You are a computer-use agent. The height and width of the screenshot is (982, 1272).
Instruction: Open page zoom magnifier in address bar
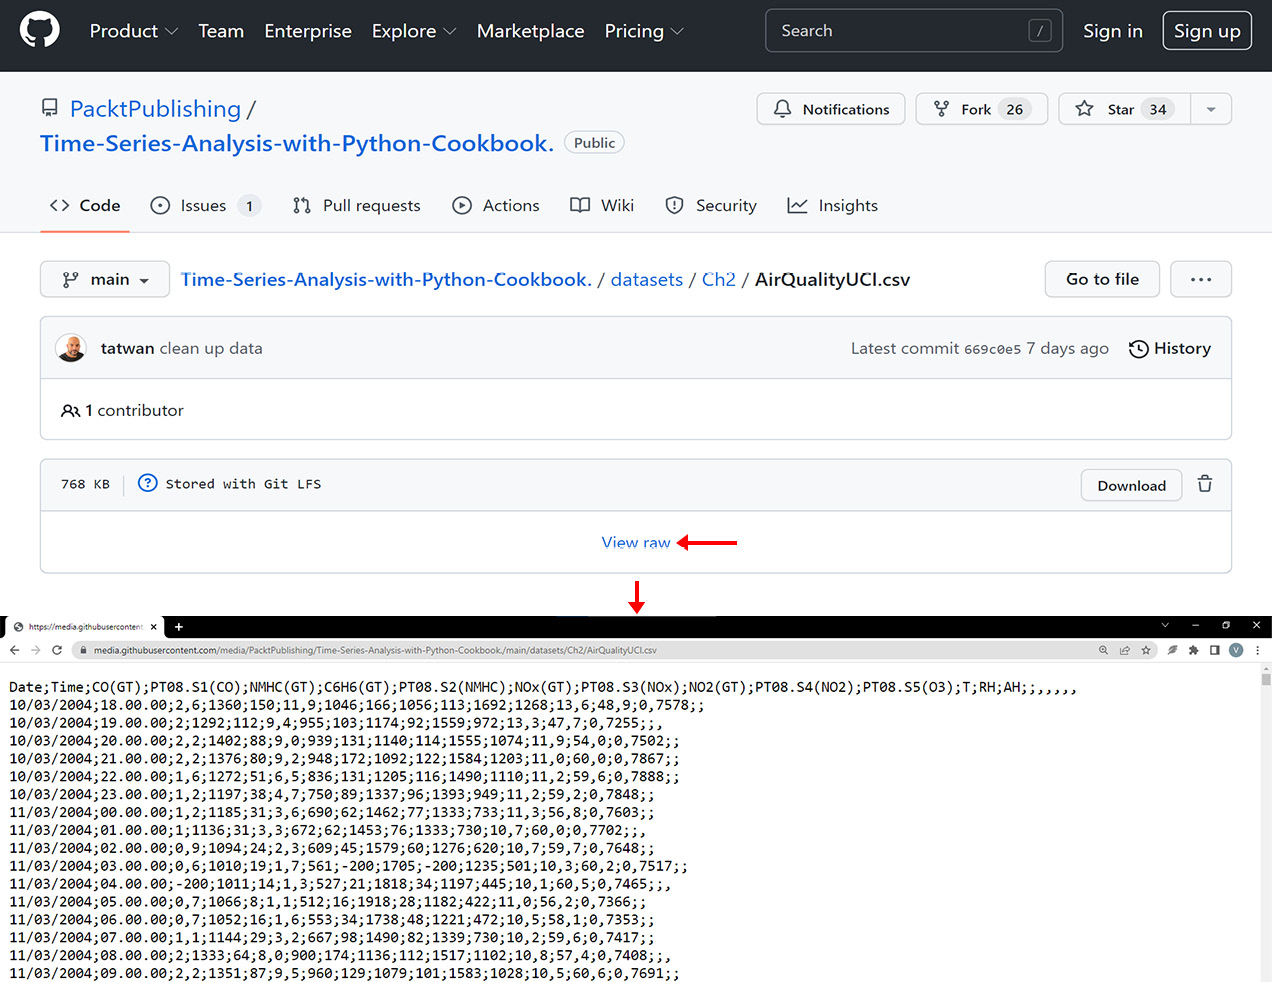(x=1103, y=650)
